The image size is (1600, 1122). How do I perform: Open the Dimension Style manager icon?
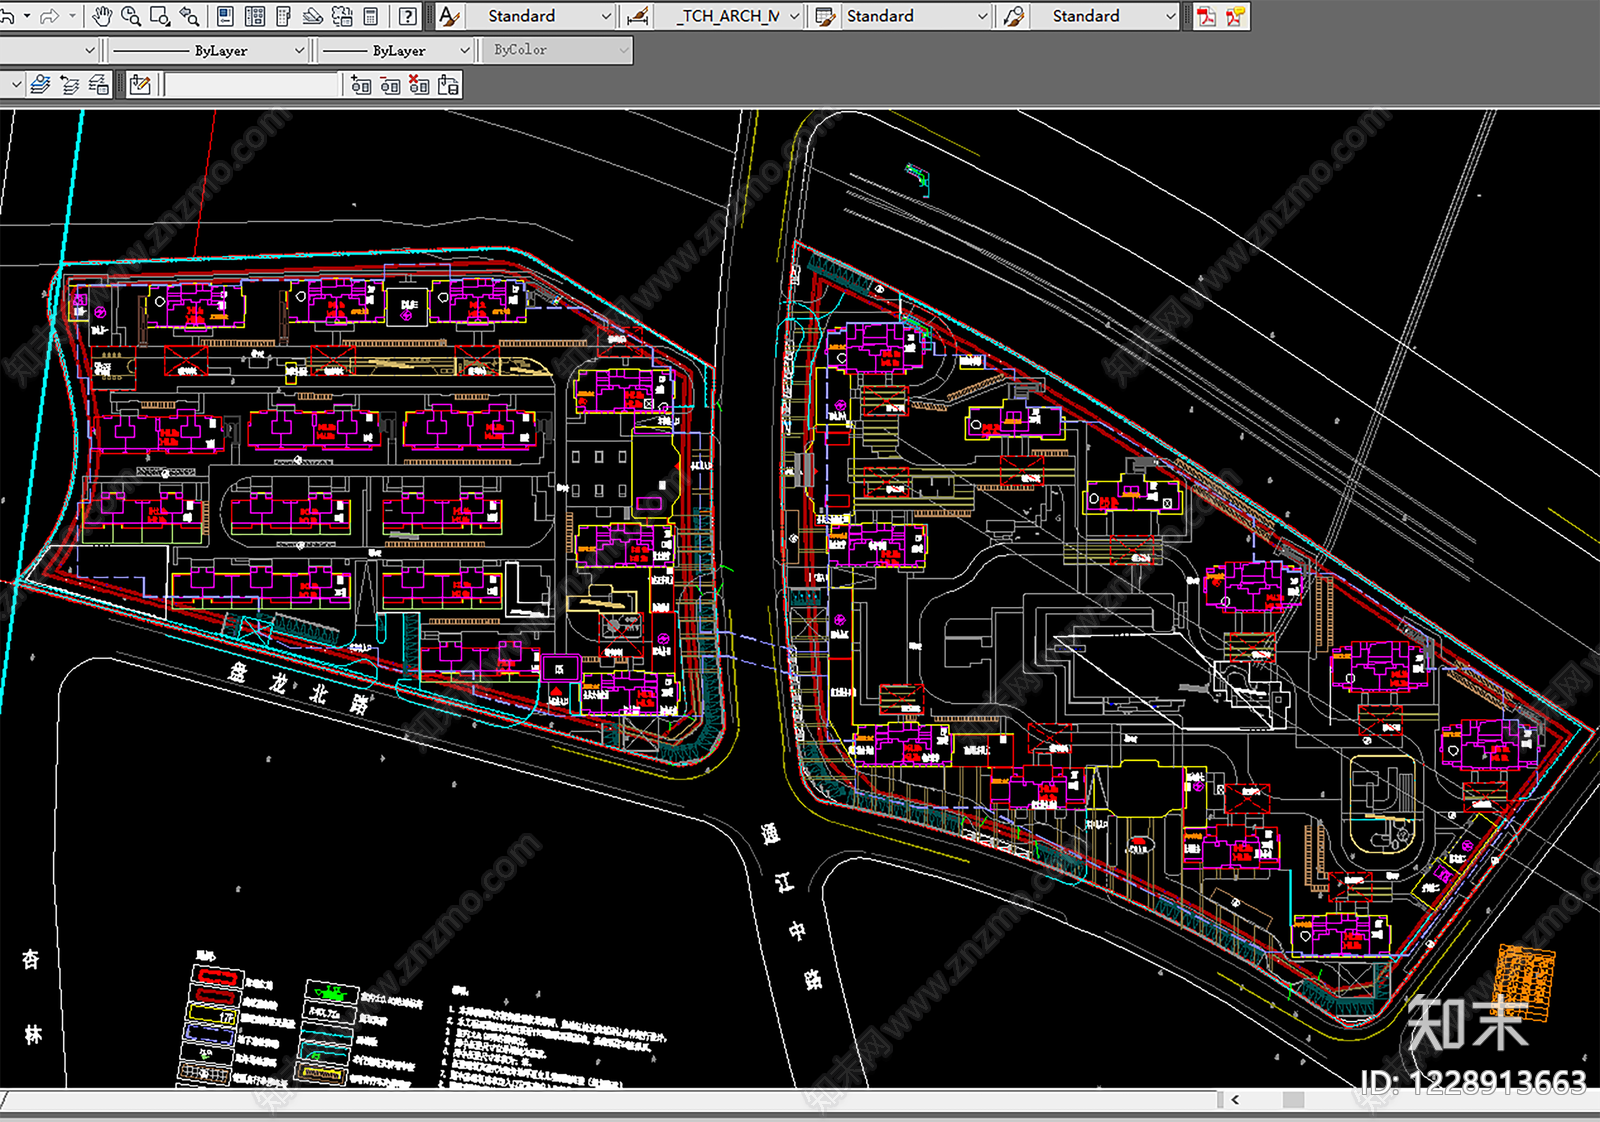pyautogui.click(x=637, y=16)
